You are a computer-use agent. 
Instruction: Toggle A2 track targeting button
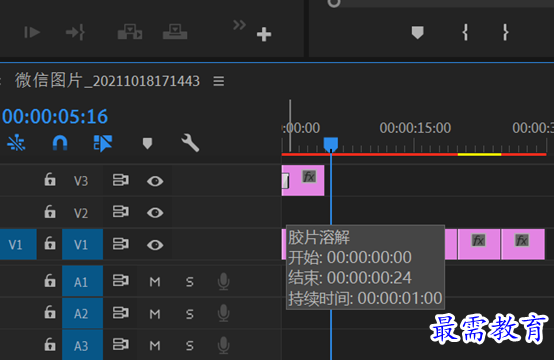click(82, 313)
